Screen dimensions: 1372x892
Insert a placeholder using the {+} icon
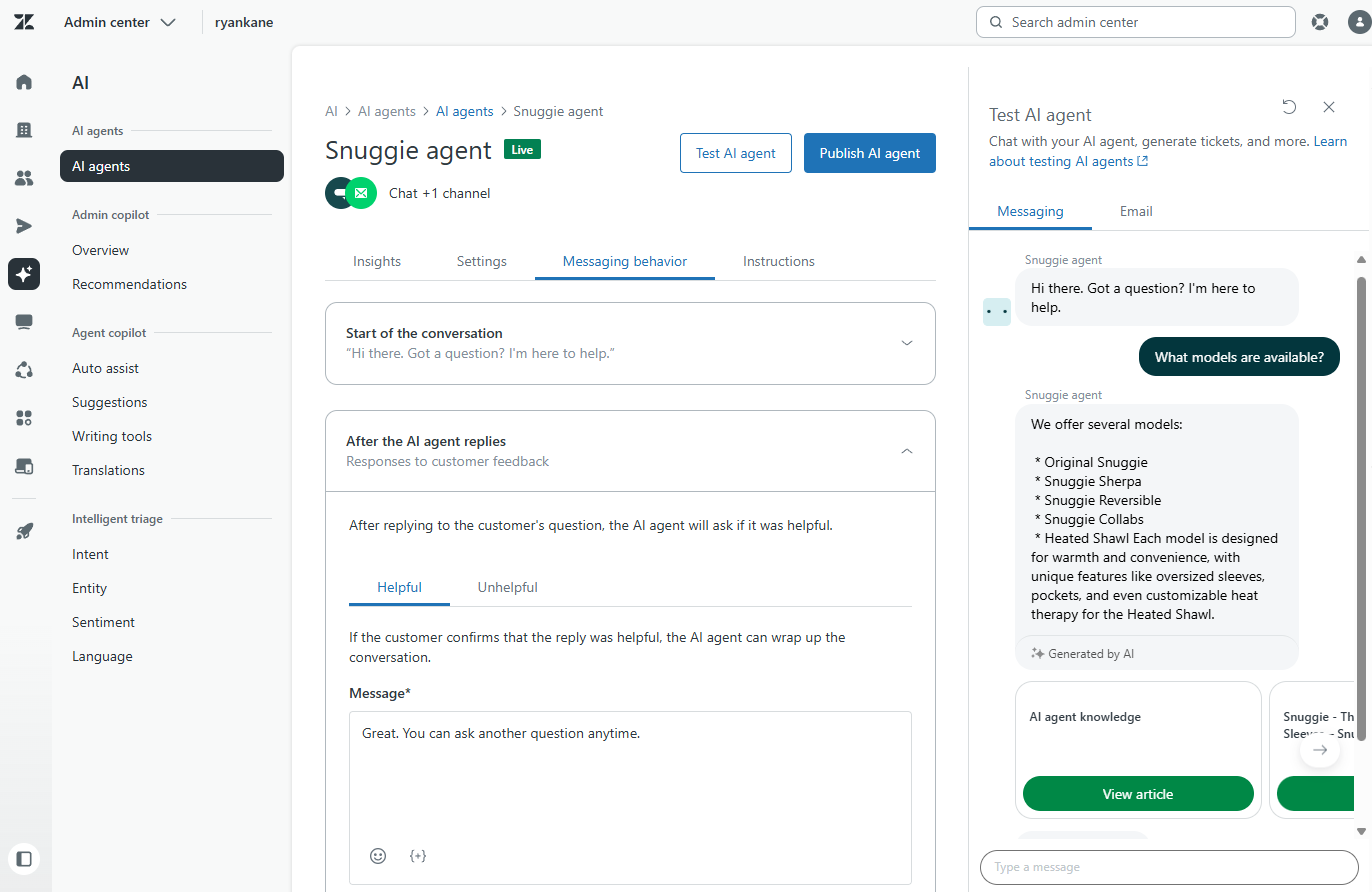pyautogui.click(x=418, y=856)
